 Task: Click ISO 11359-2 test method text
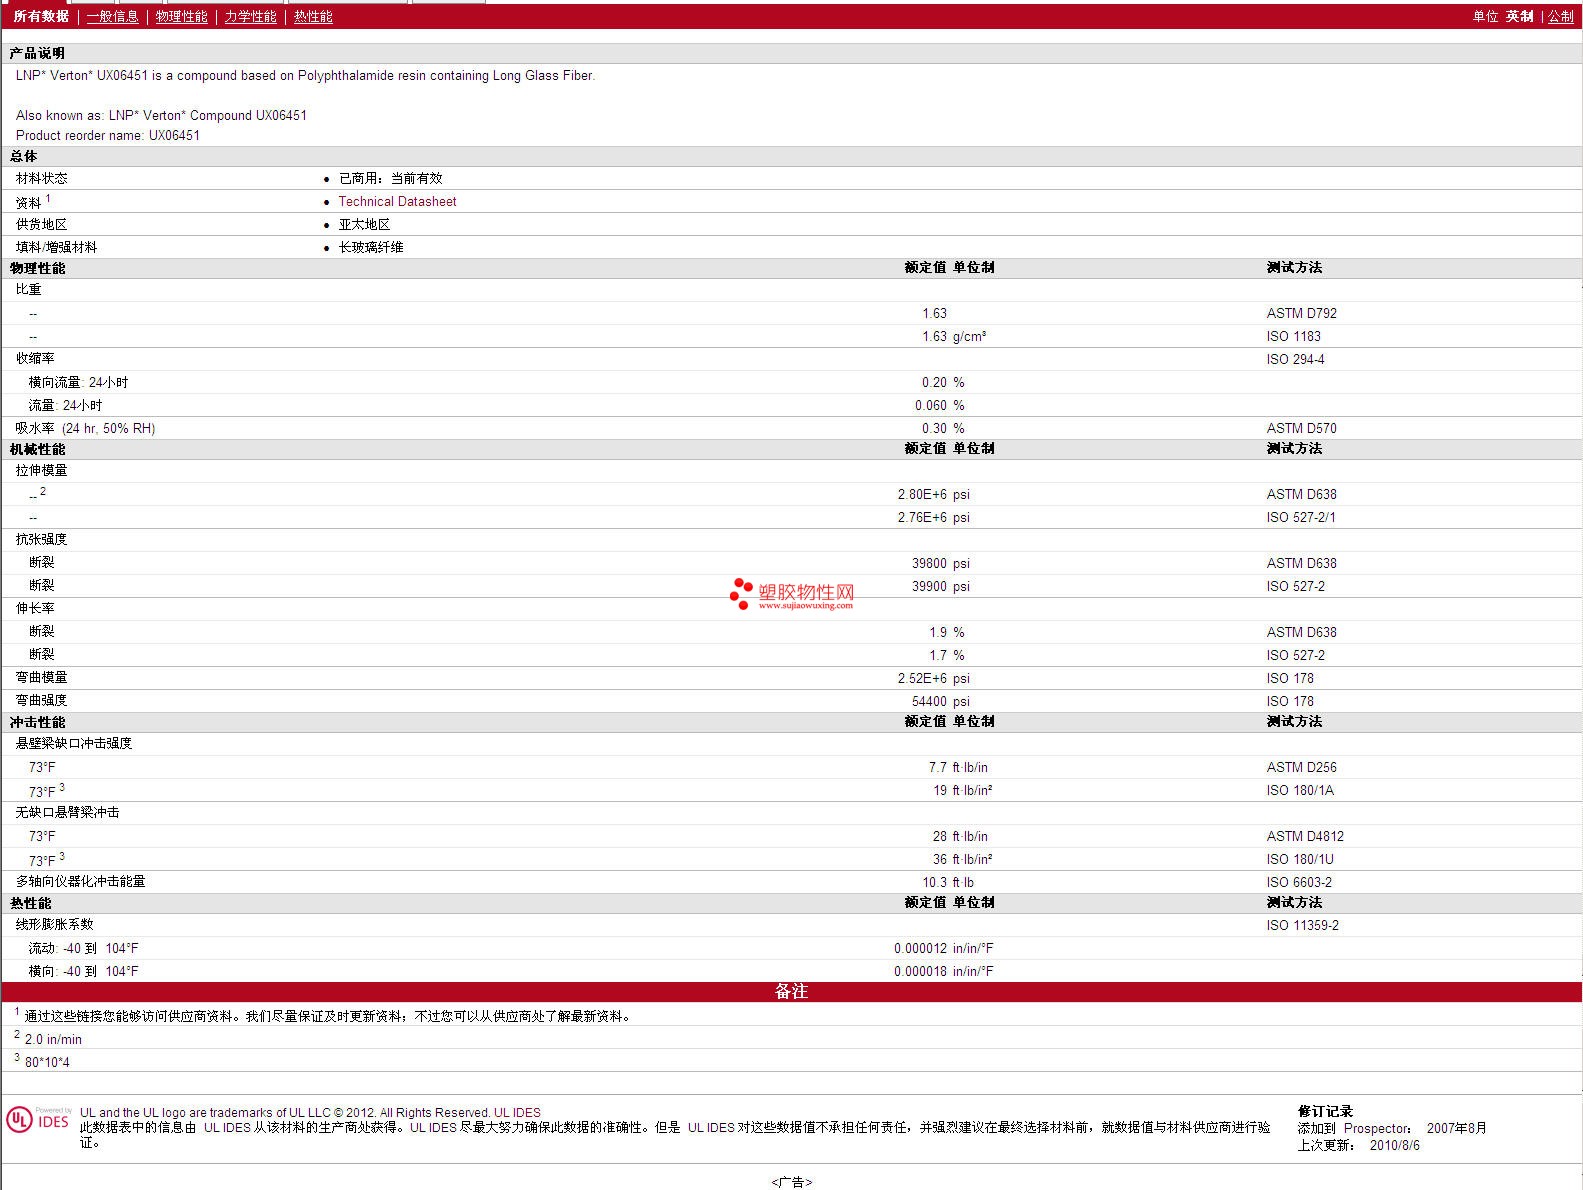tap(1302, 926)
